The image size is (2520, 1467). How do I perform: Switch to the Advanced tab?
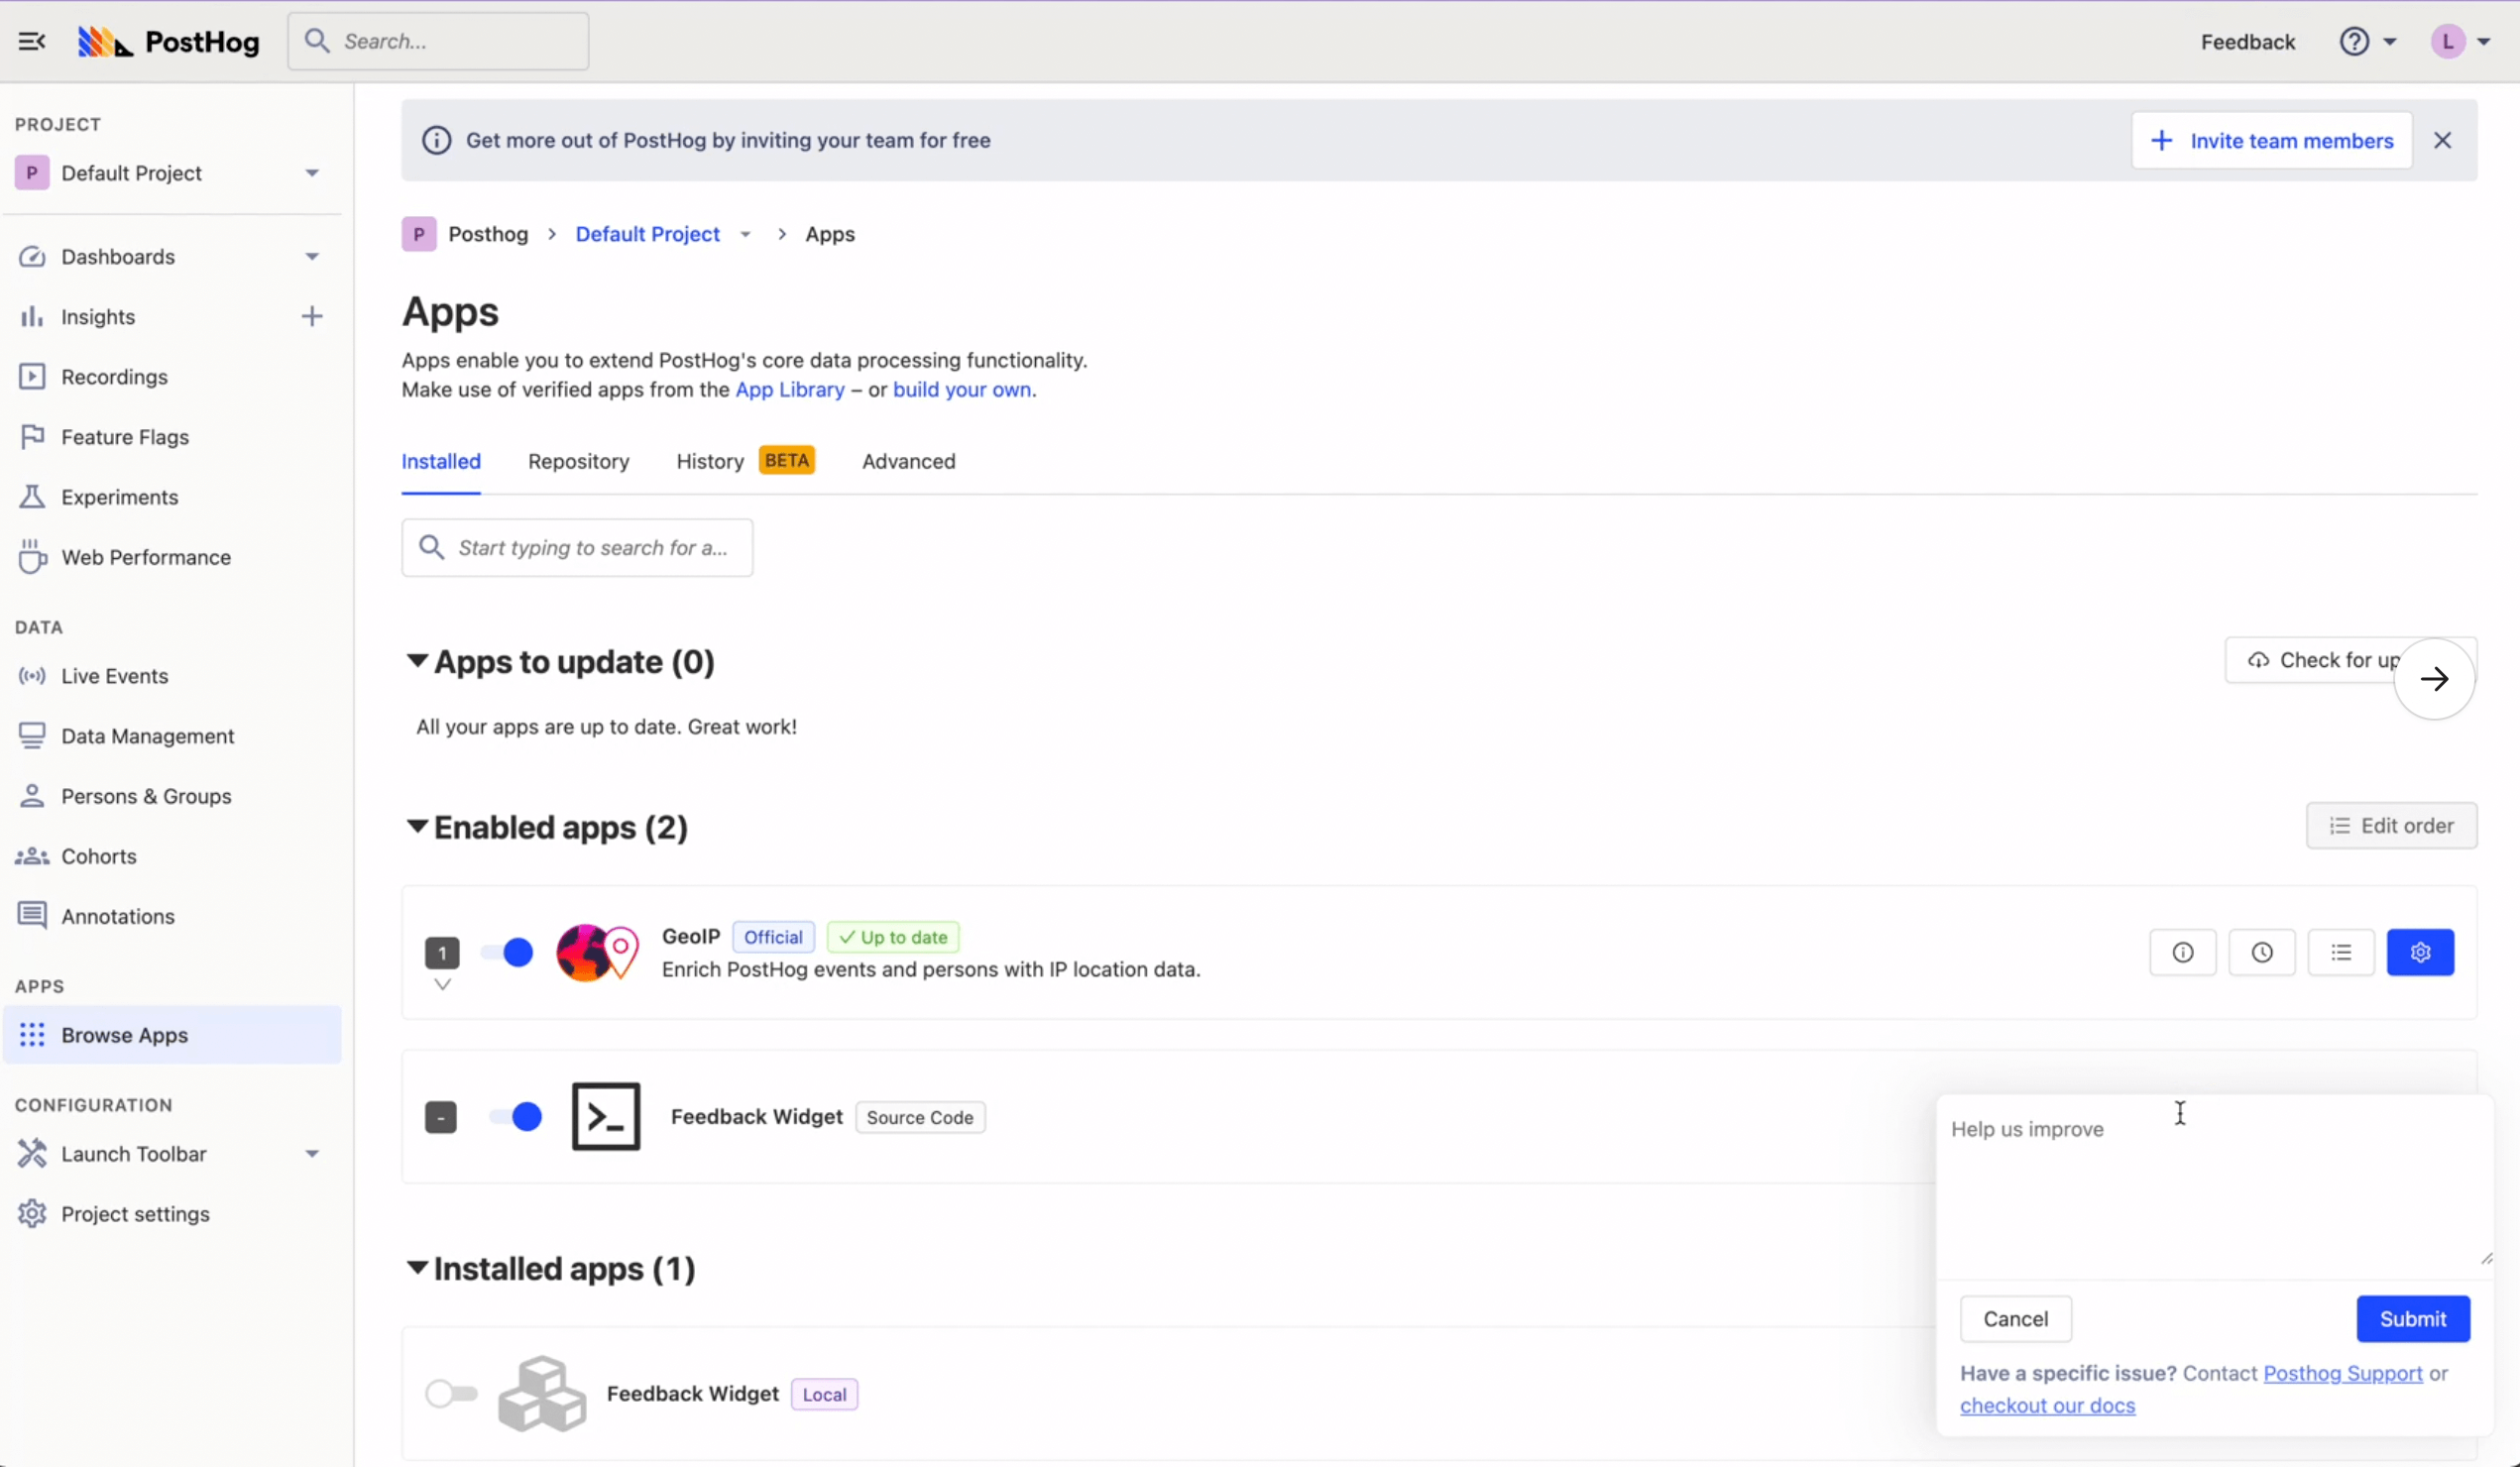[x=908, y=459]
